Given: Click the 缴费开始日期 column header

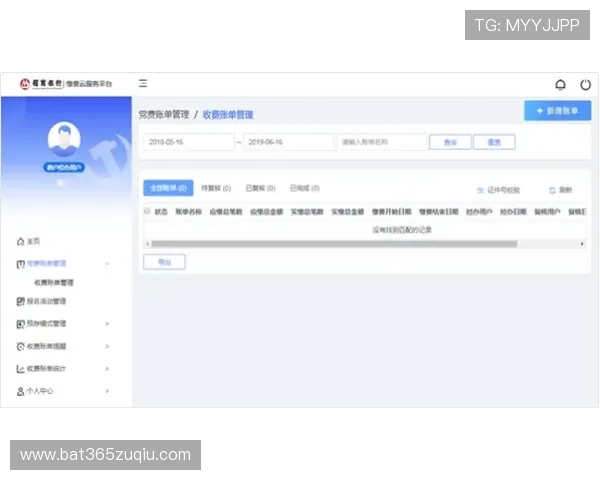Looking at the screenshot, I should (392, 212).
